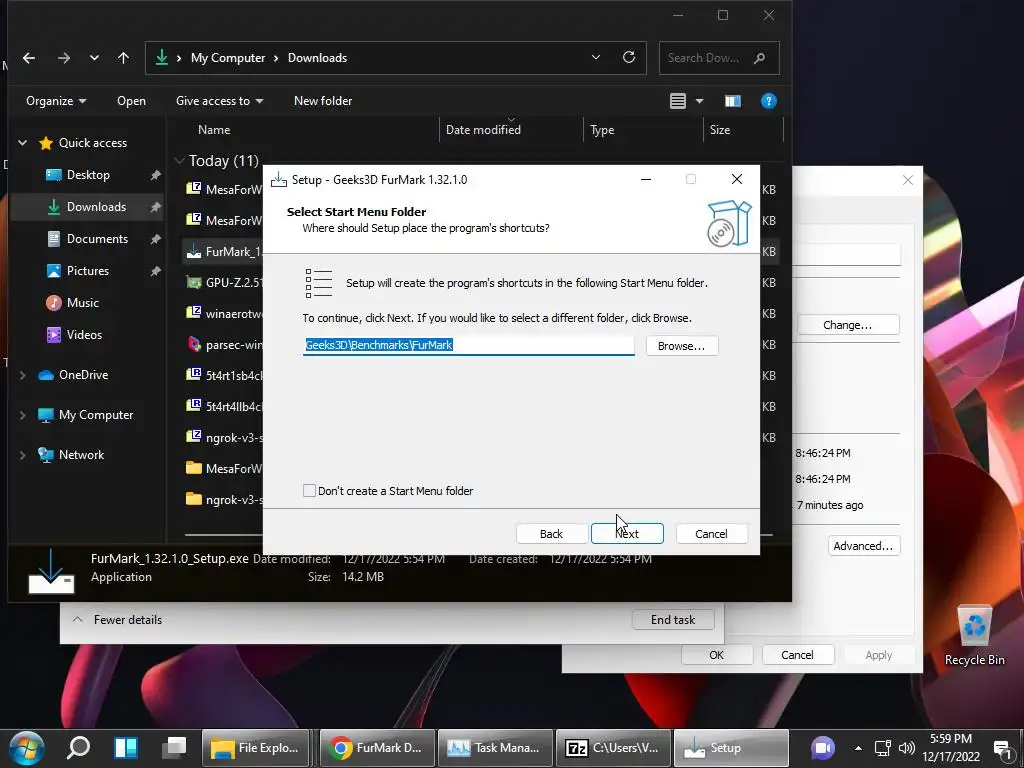1024x768 pixels.
Task: Select the first MesaForW archive file
Action: [x=224, y=189]
